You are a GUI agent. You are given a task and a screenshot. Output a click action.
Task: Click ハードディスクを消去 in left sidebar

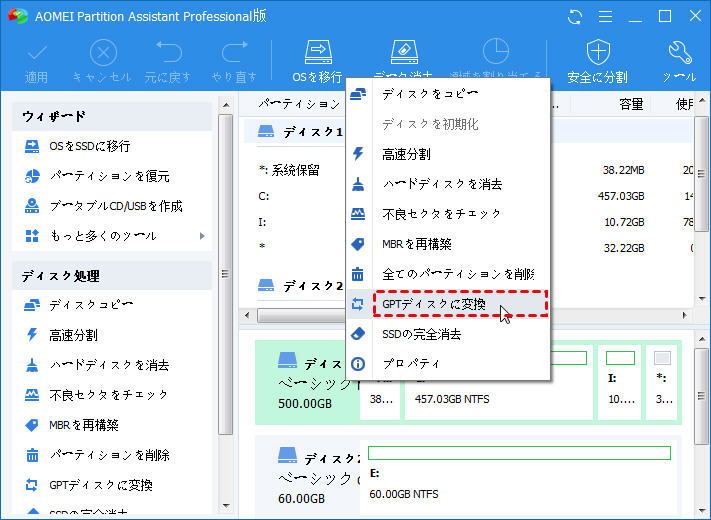coord(109,365)
